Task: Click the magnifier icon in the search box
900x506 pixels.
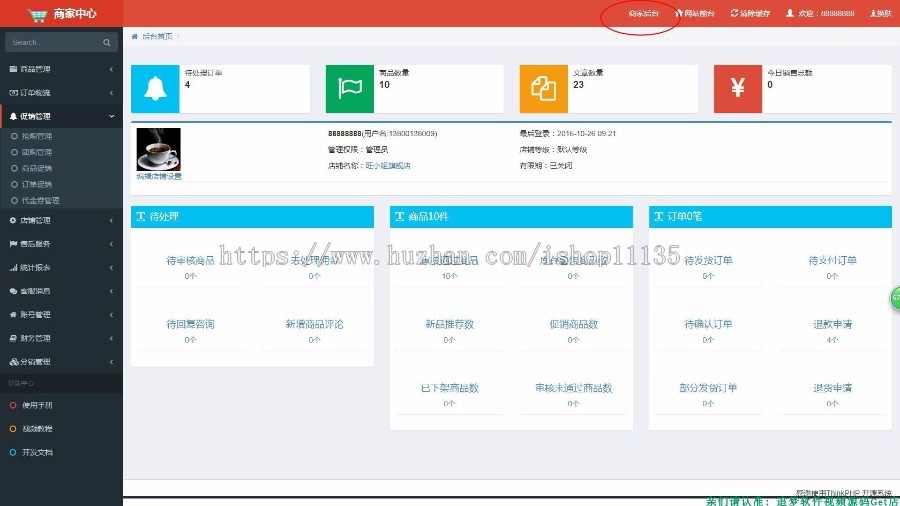Action: pos(107,43)
